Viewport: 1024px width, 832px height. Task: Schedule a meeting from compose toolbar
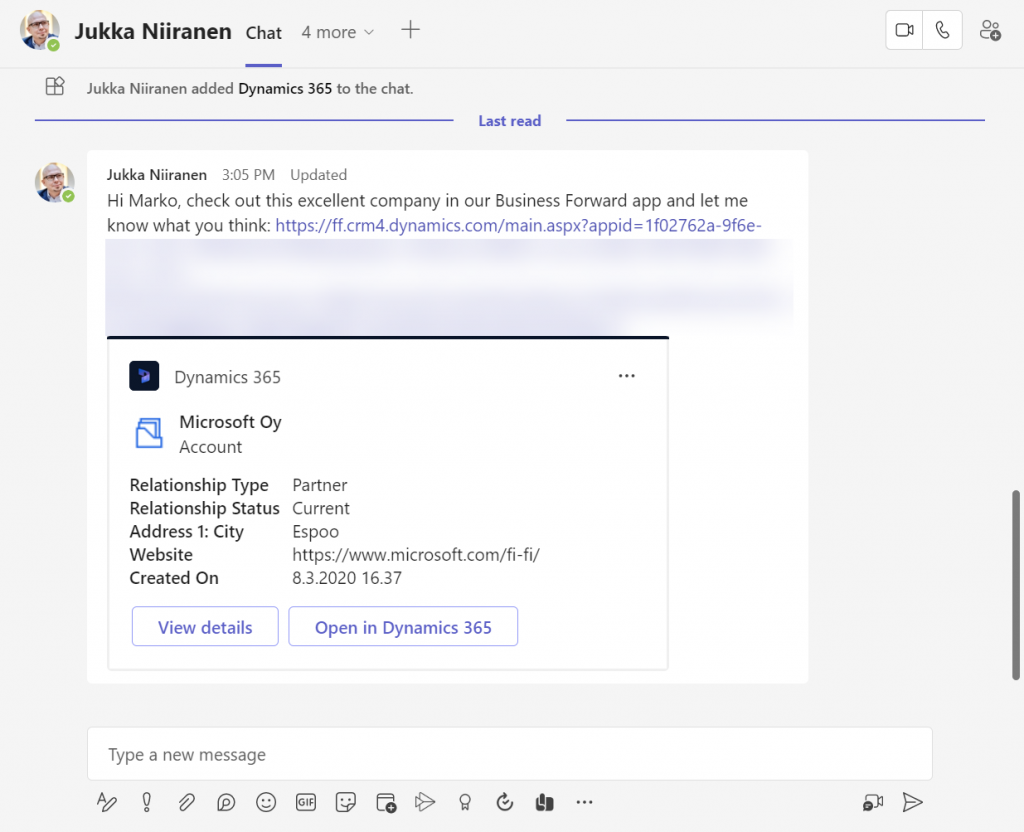point(386,802)
